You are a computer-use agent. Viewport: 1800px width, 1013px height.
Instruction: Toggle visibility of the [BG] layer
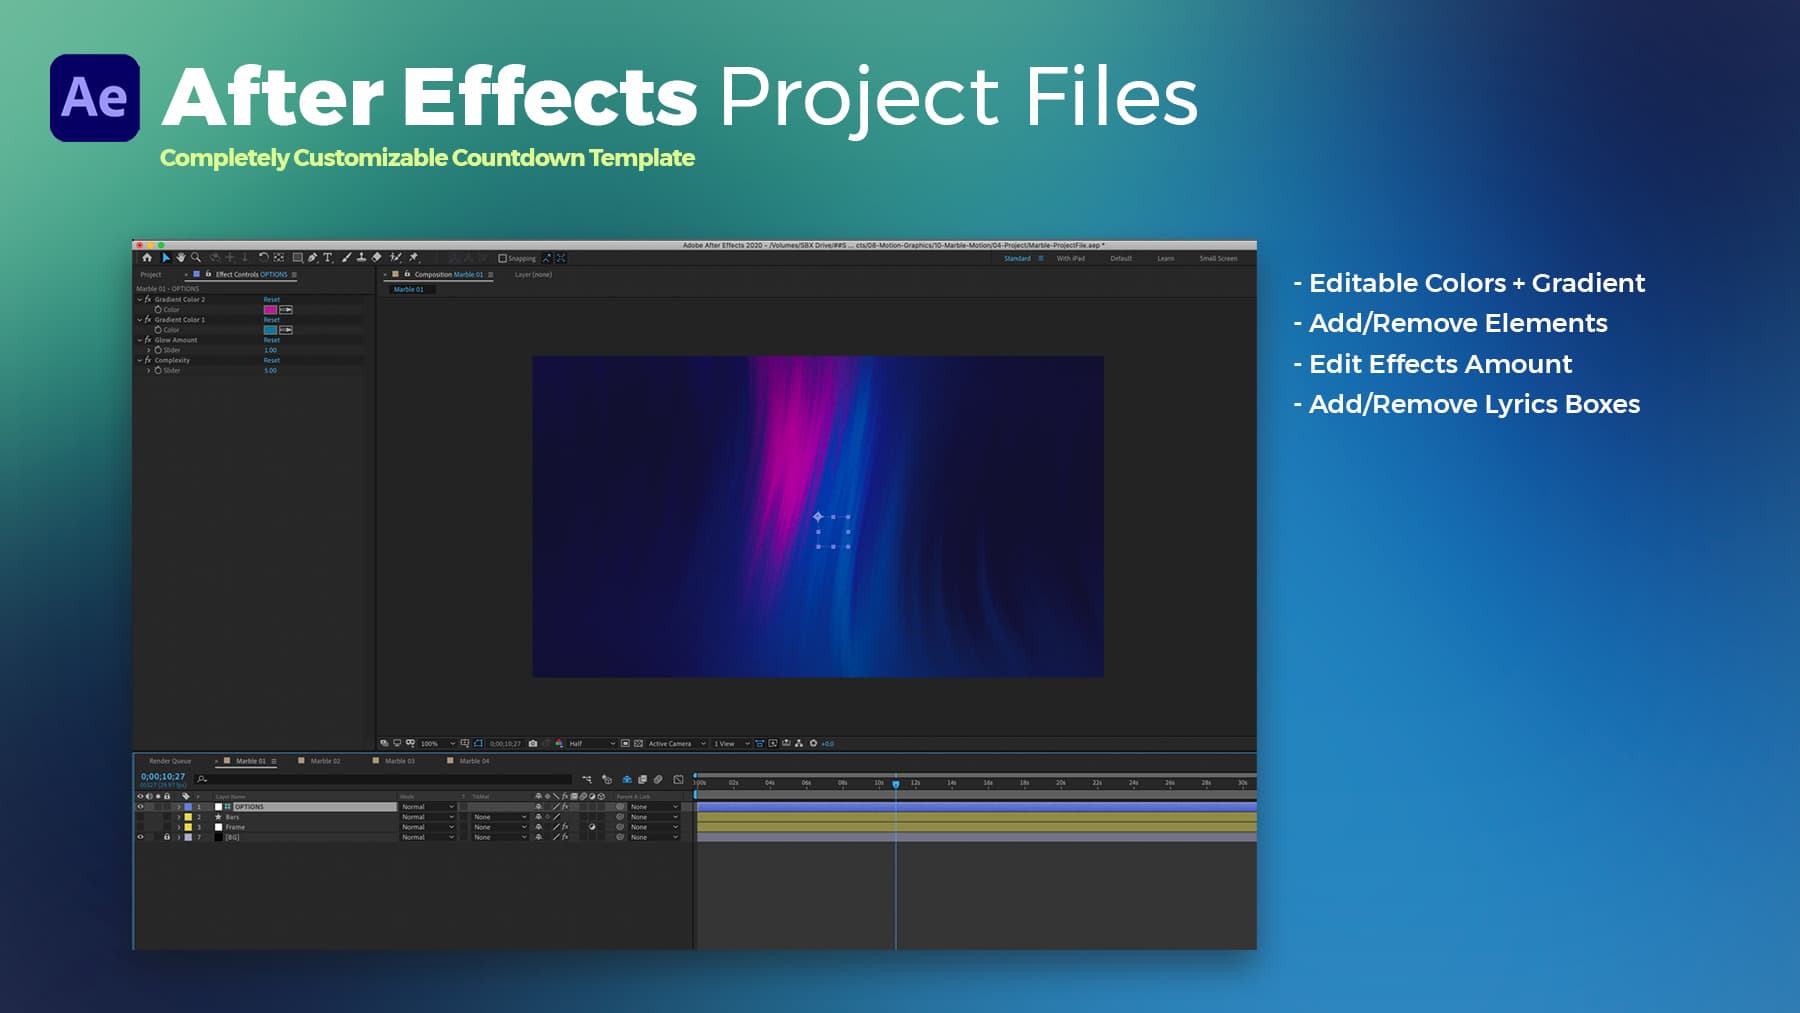(140, 837)
